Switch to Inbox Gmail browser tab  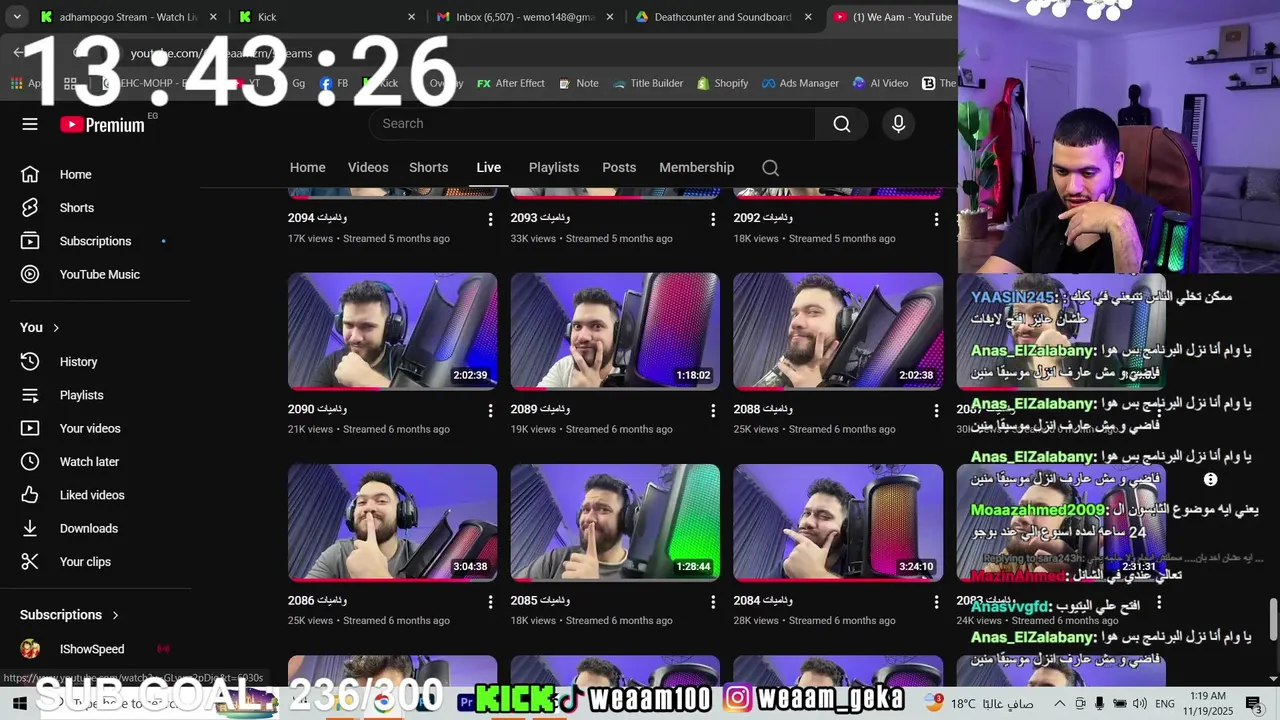pos(525,17)
